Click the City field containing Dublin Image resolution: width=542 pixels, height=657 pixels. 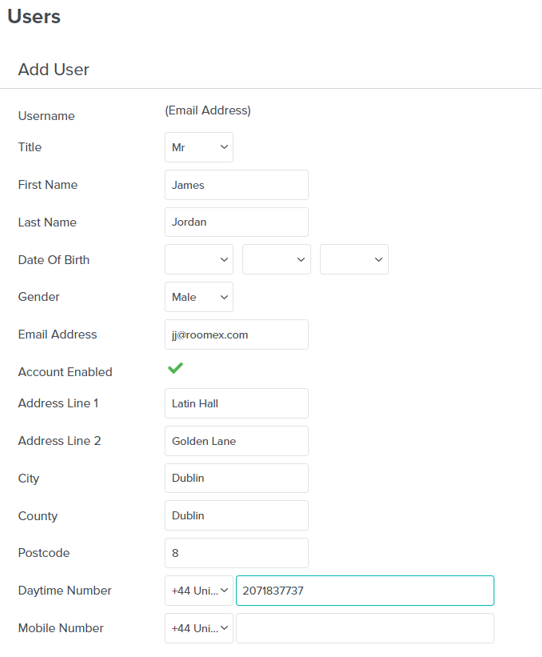tap(237, 478)
